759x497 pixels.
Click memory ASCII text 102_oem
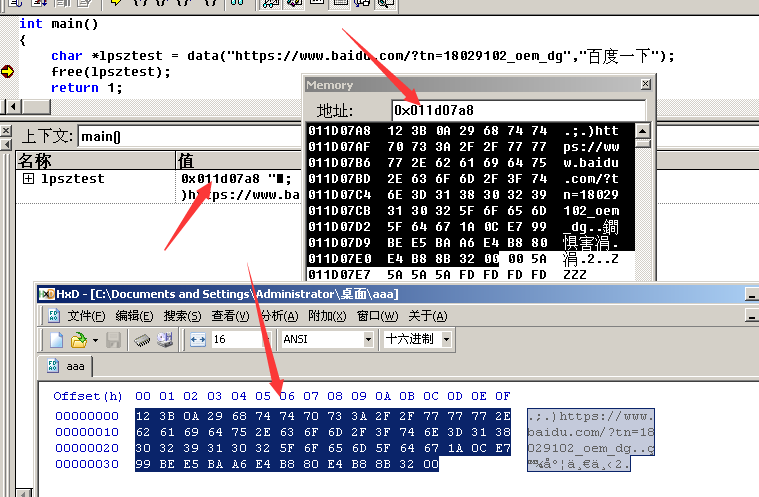point(591,211)
